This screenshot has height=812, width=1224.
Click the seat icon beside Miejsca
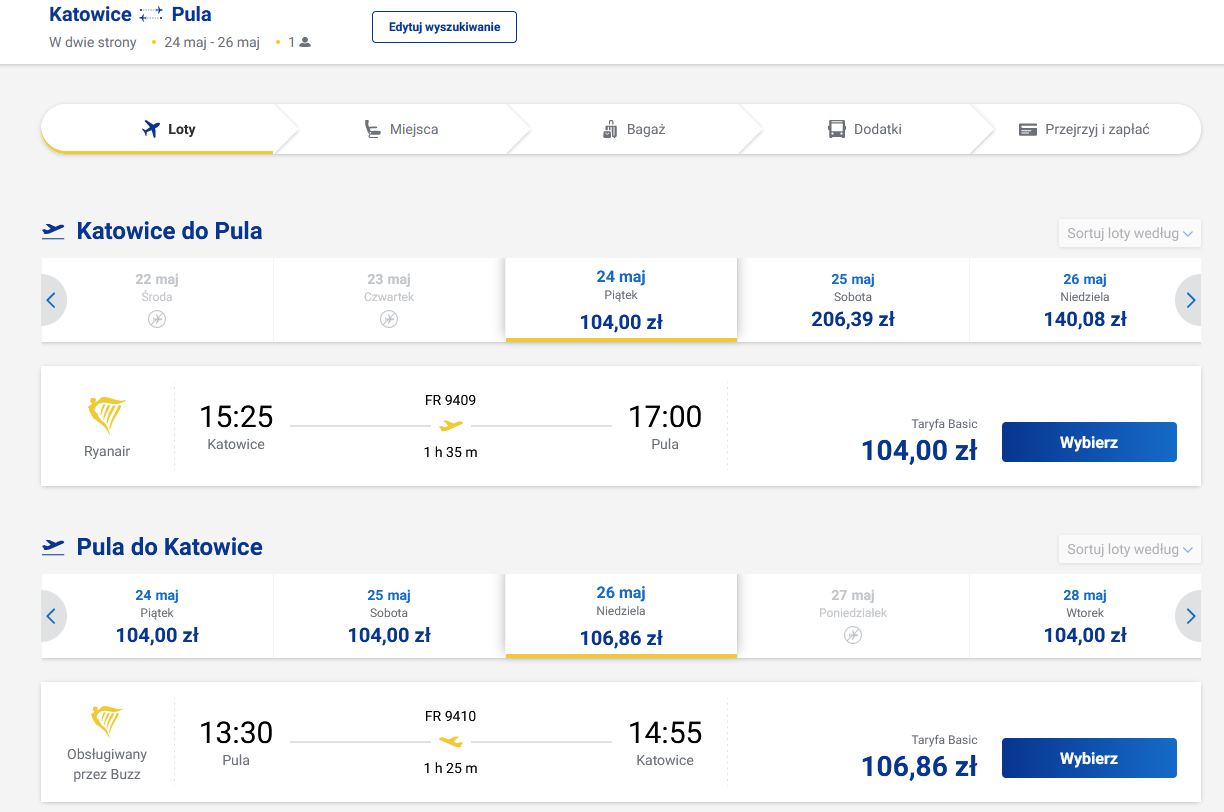click(373, 129)
